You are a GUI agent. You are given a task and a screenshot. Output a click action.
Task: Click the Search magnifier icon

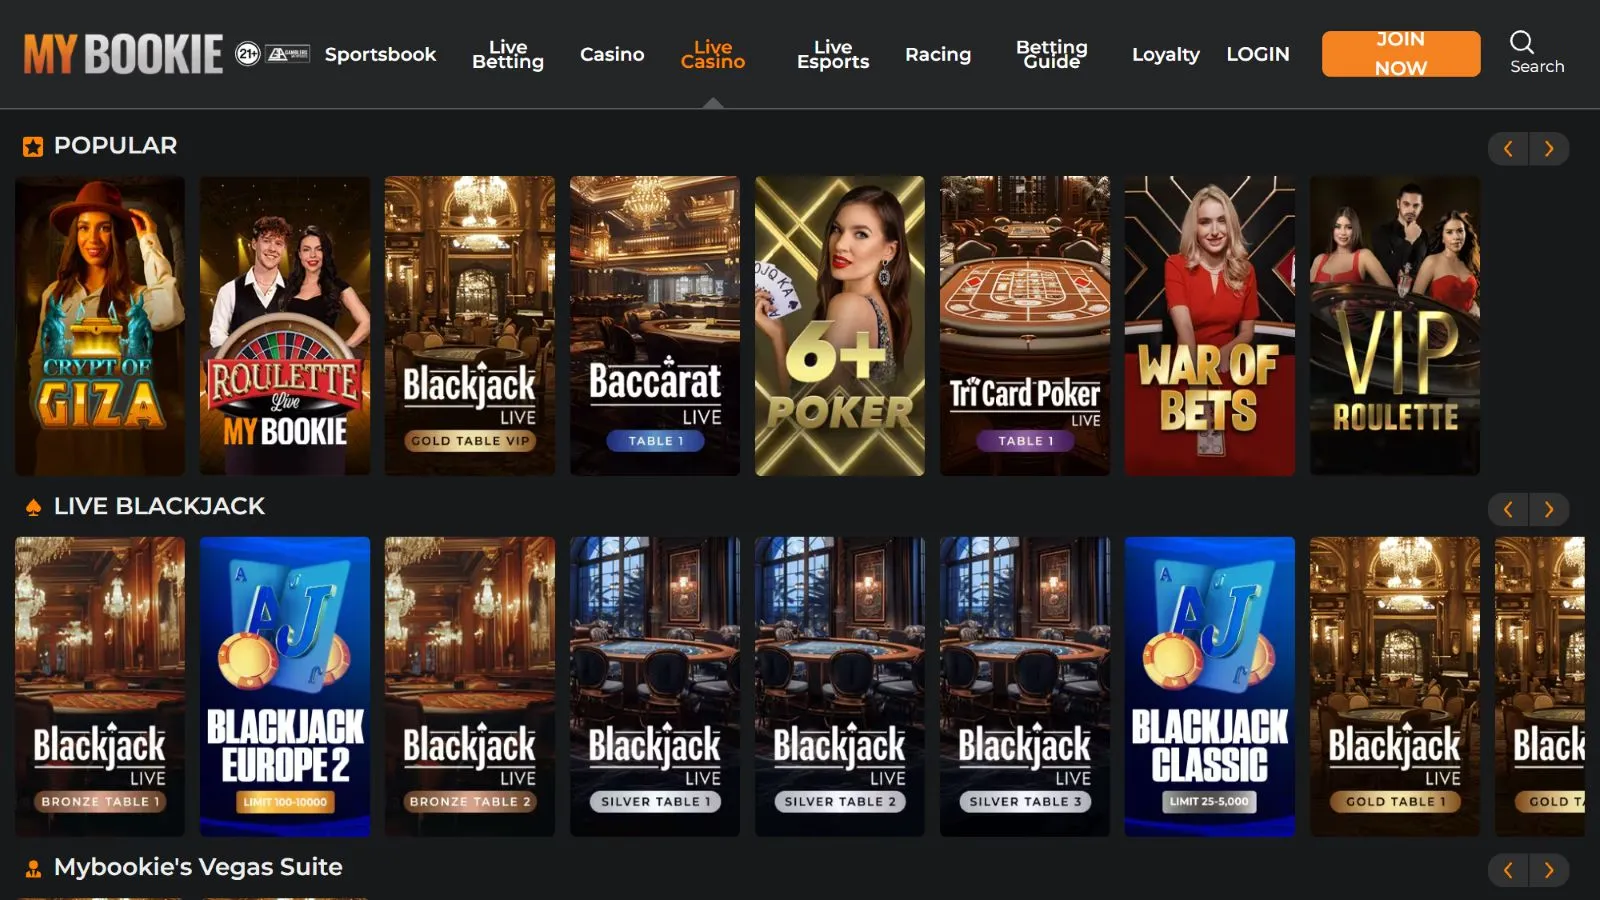[x=1521, y=42]
